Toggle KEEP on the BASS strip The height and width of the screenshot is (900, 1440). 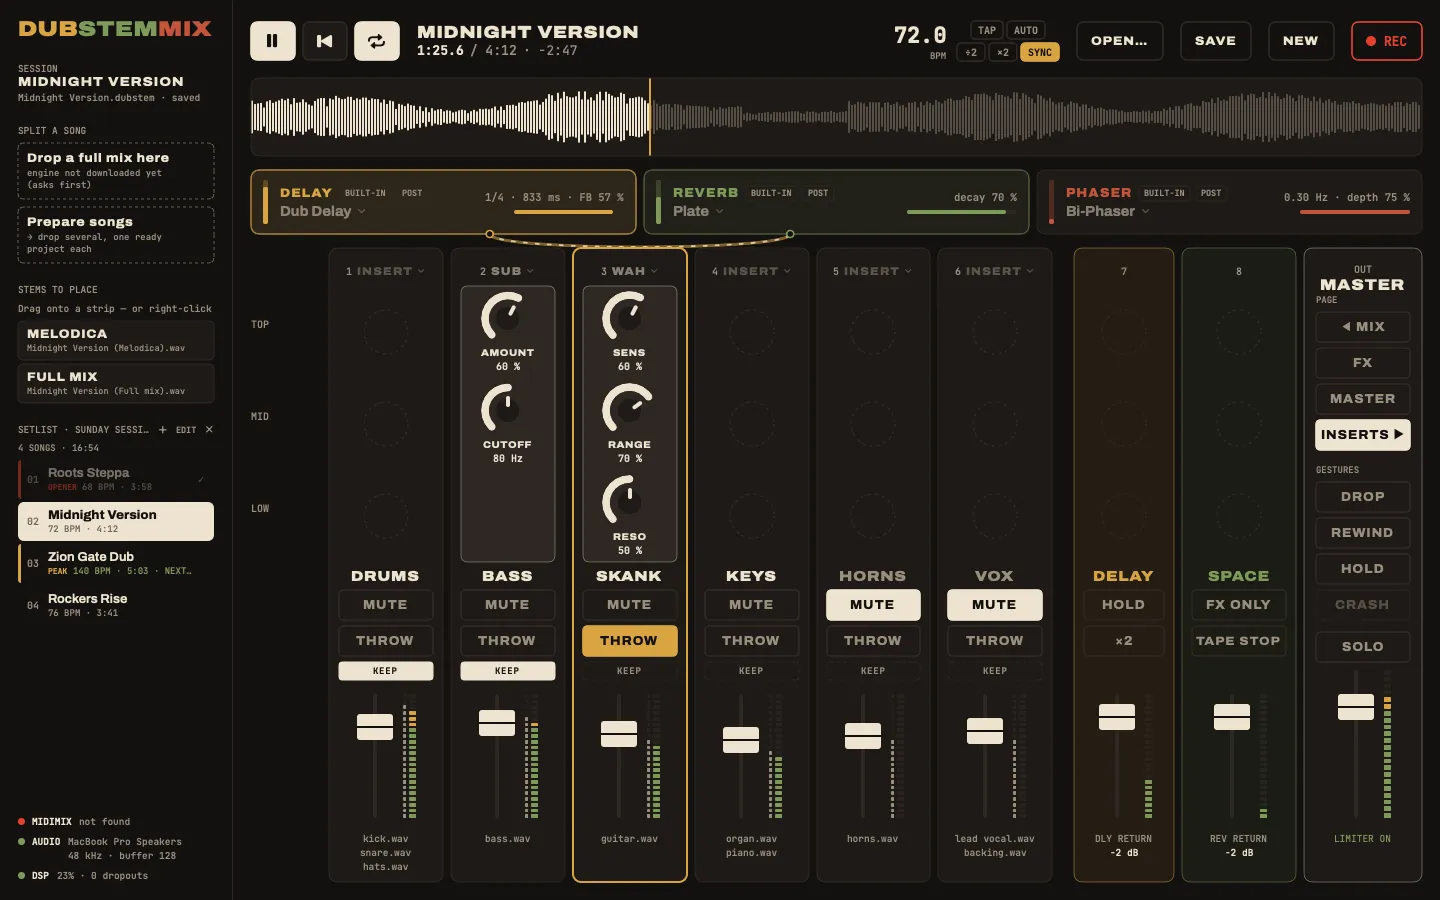507,671
